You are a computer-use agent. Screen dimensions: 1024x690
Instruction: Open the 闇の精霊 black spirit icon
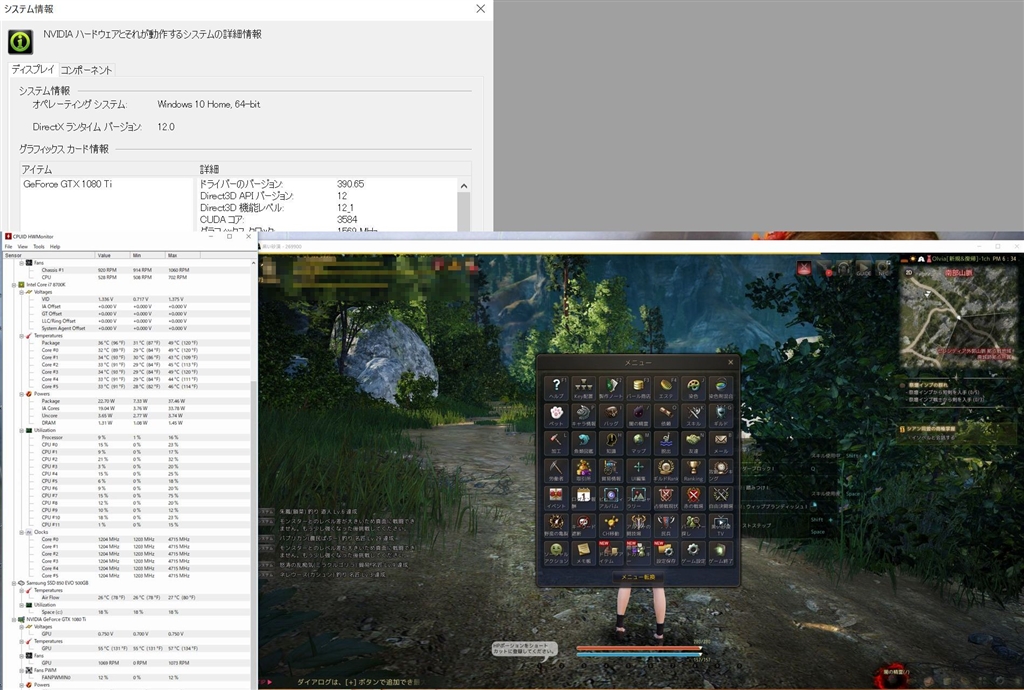pos(638,415)
